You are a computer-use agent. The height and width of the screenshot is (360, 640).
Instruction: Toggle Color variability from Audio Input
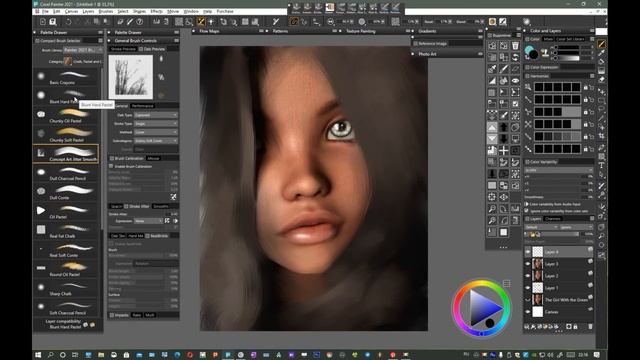(x=527, y=204)
